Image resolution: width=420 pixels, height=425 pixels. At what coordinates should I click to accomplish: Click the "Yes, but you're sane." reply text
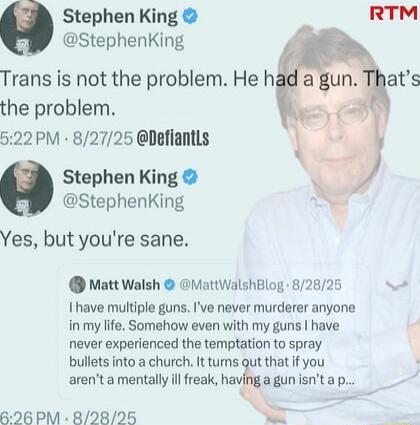pos(94,239)
